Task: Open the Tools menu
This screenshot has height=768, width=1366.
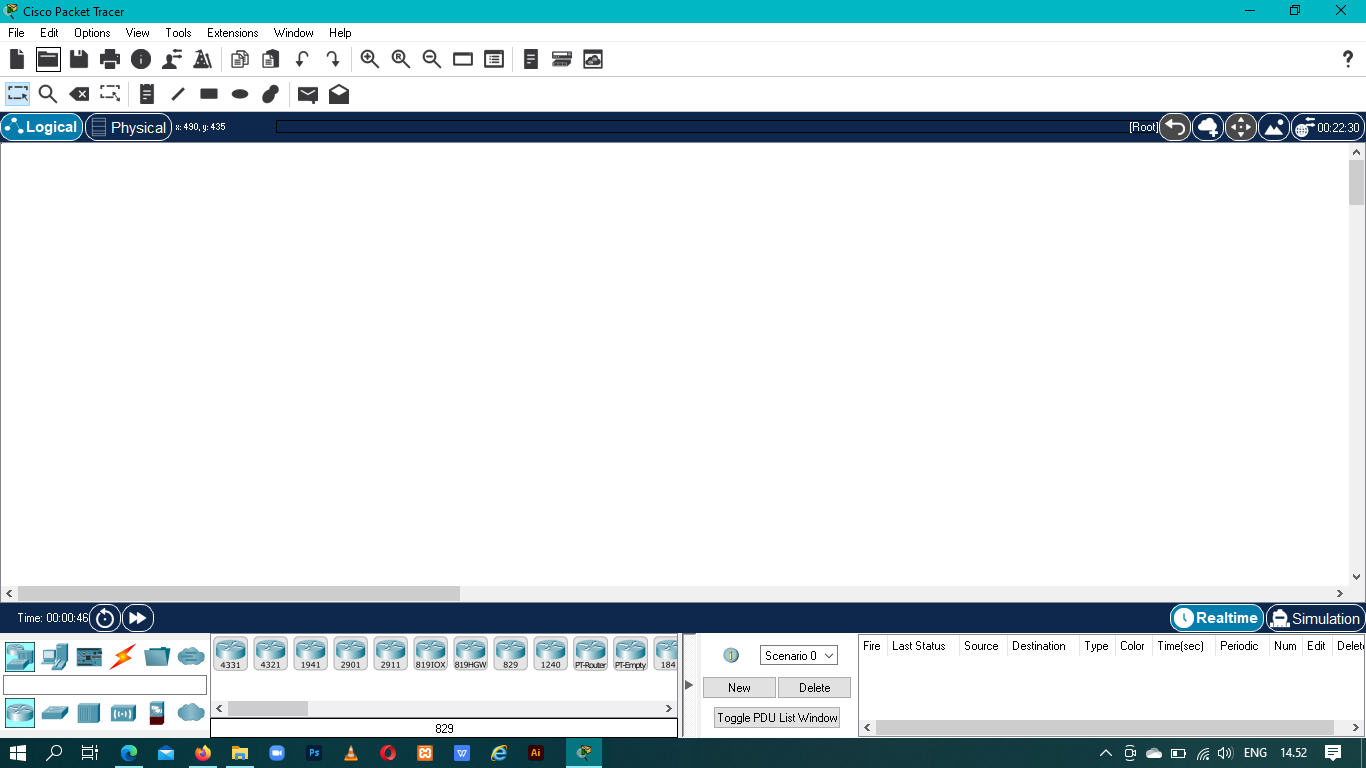Action: (x=178, y=33)
